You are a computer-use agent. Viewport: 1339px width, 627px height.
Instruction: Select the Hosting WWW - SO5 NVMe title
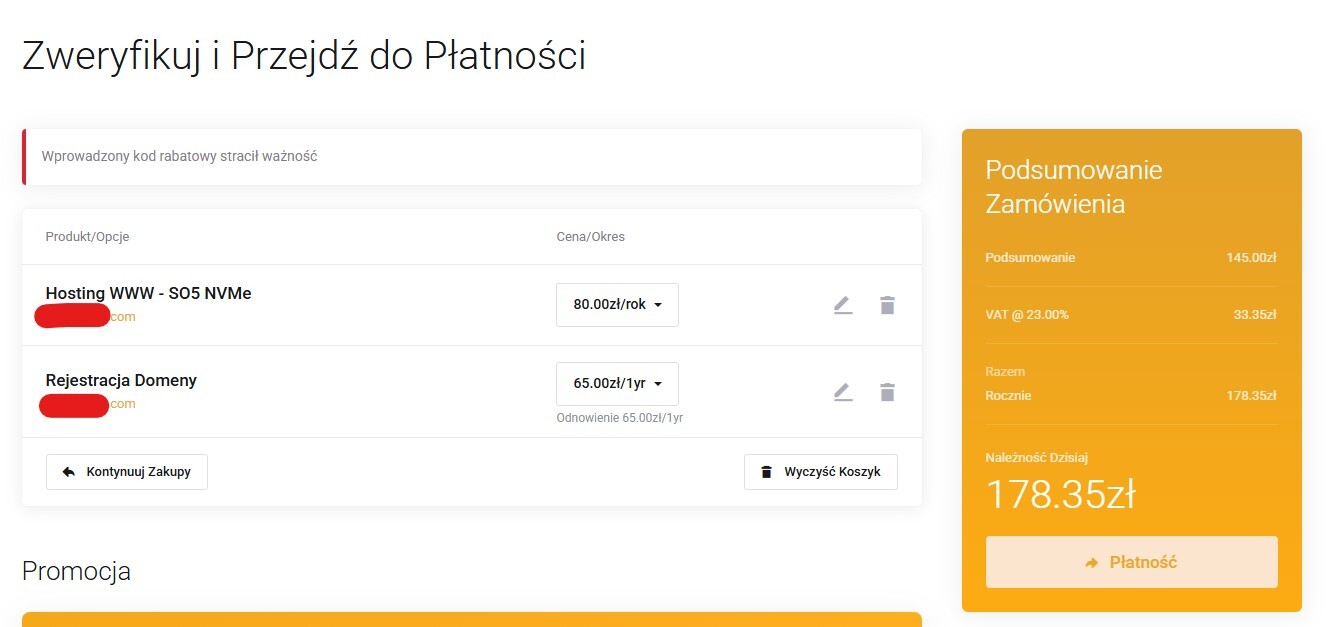(x=148, y=293)
